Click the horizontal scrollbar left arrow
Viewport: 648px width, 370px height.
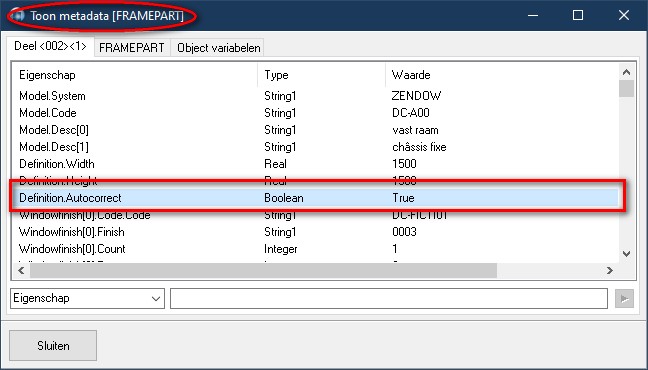21,271
